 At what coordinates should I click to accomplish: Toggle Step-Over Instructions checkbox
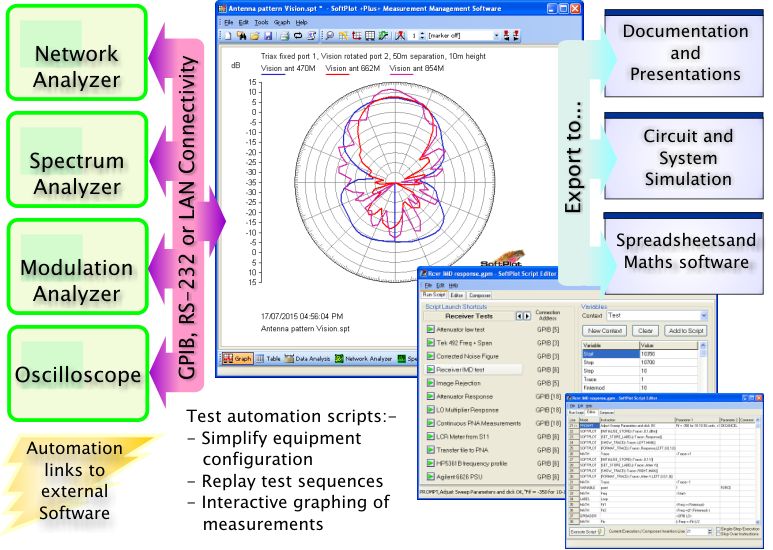[x=718, y=534]
